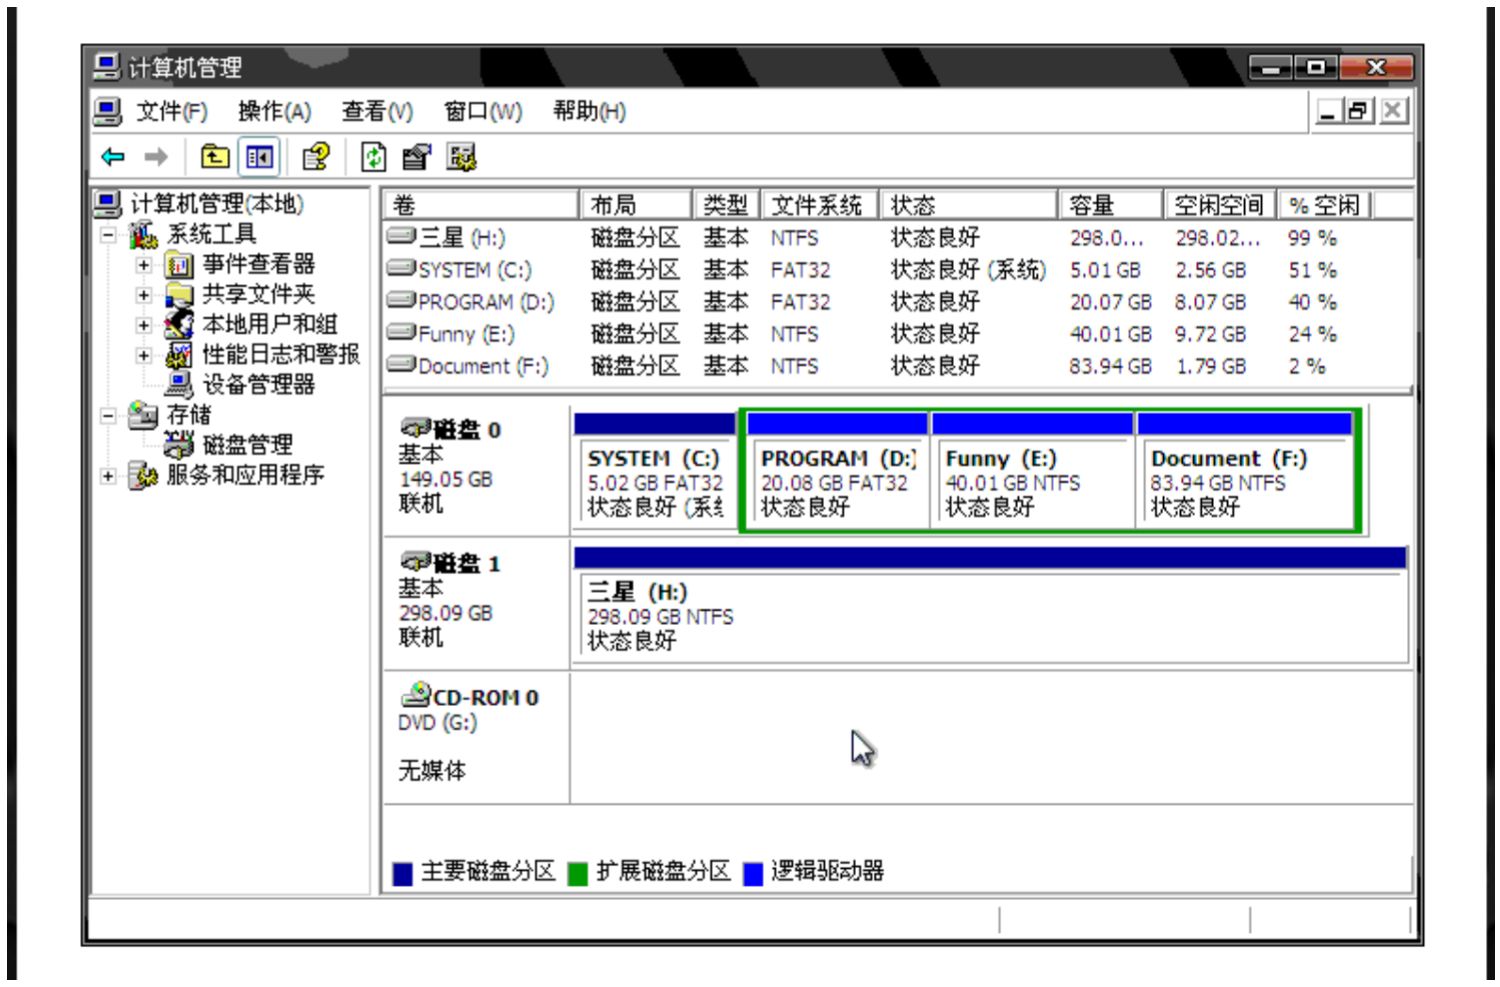Viewport: 1500px width, 987px height.
Task: Click the 状态 column header
Action: 968,205
